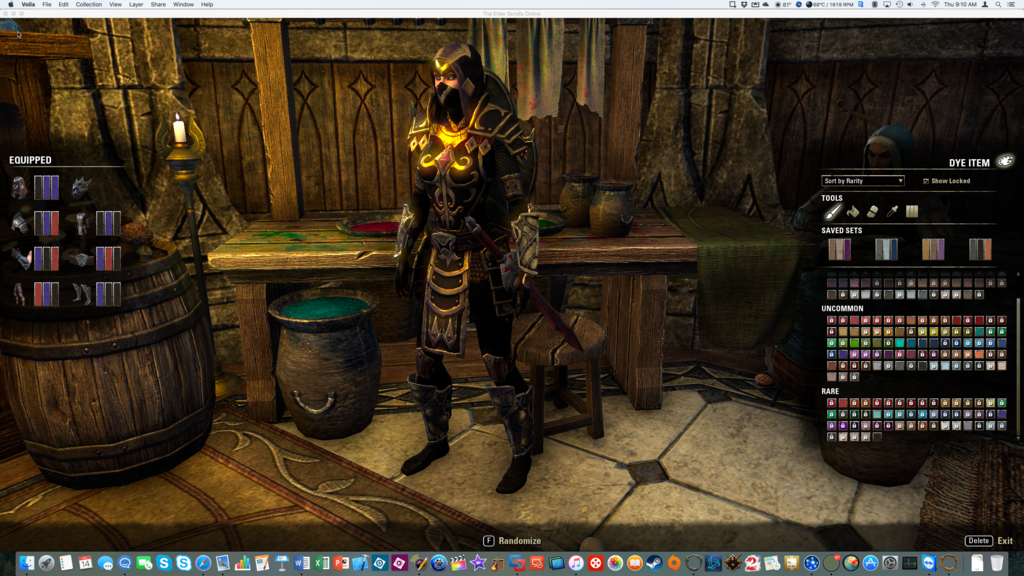Open the Collection menu
The width and height of the screenshot is (1024, 576).
89,5
